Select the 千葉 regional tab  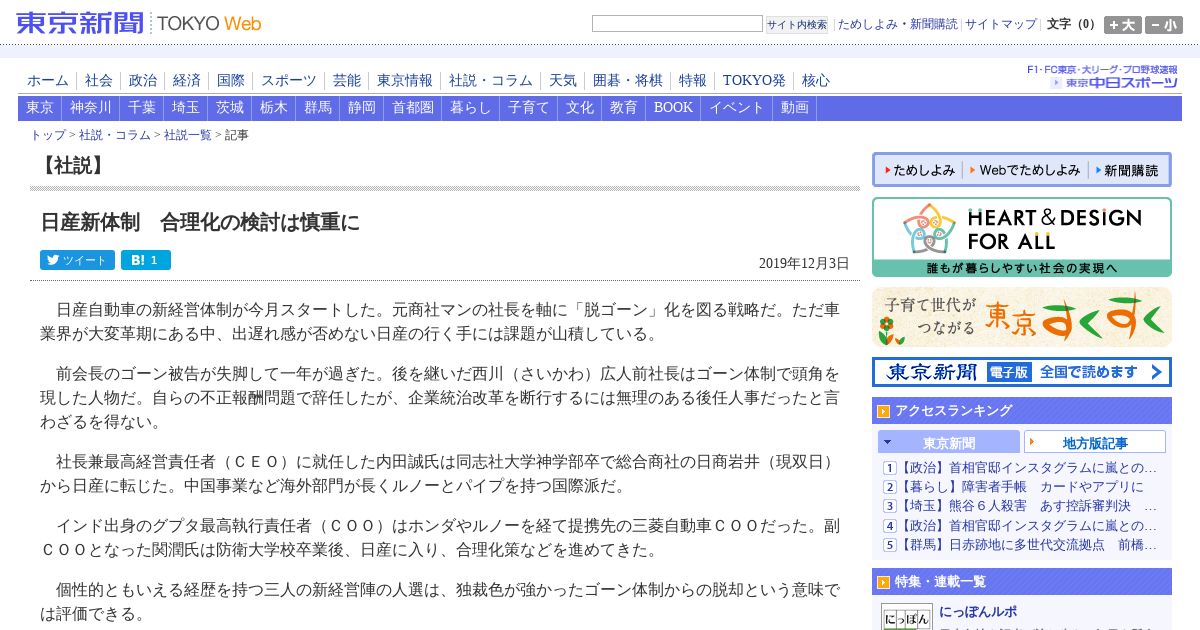point(142,108)
